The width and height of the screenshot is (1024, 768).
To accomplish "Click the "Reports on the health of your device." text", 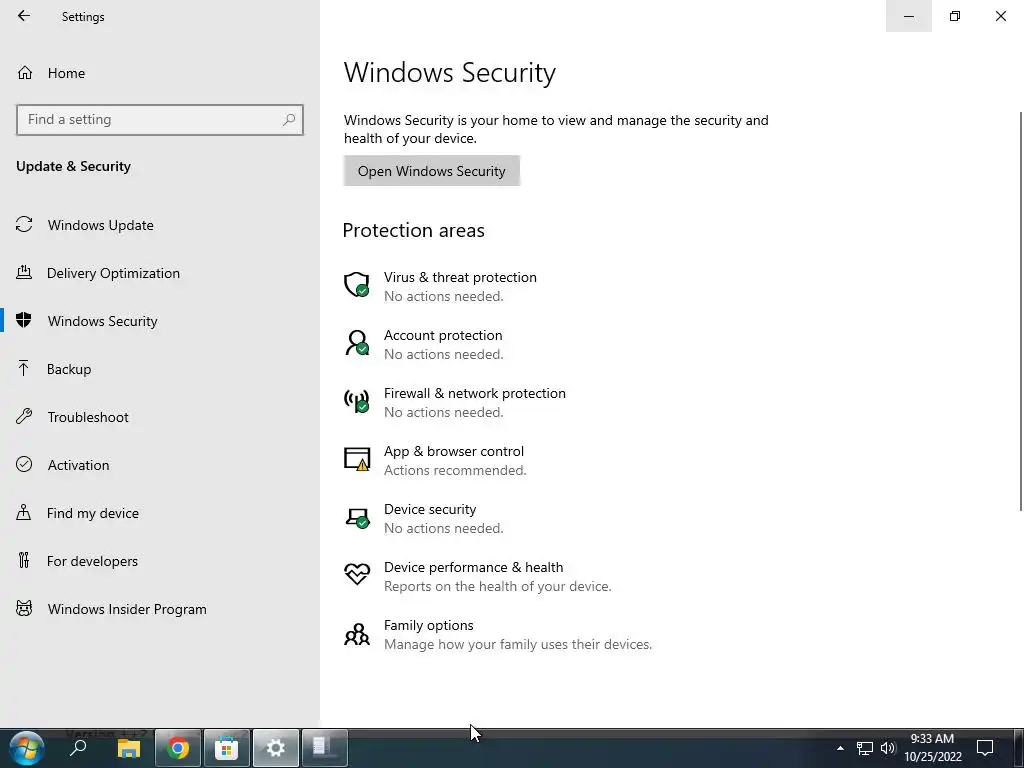I will 498,586.
